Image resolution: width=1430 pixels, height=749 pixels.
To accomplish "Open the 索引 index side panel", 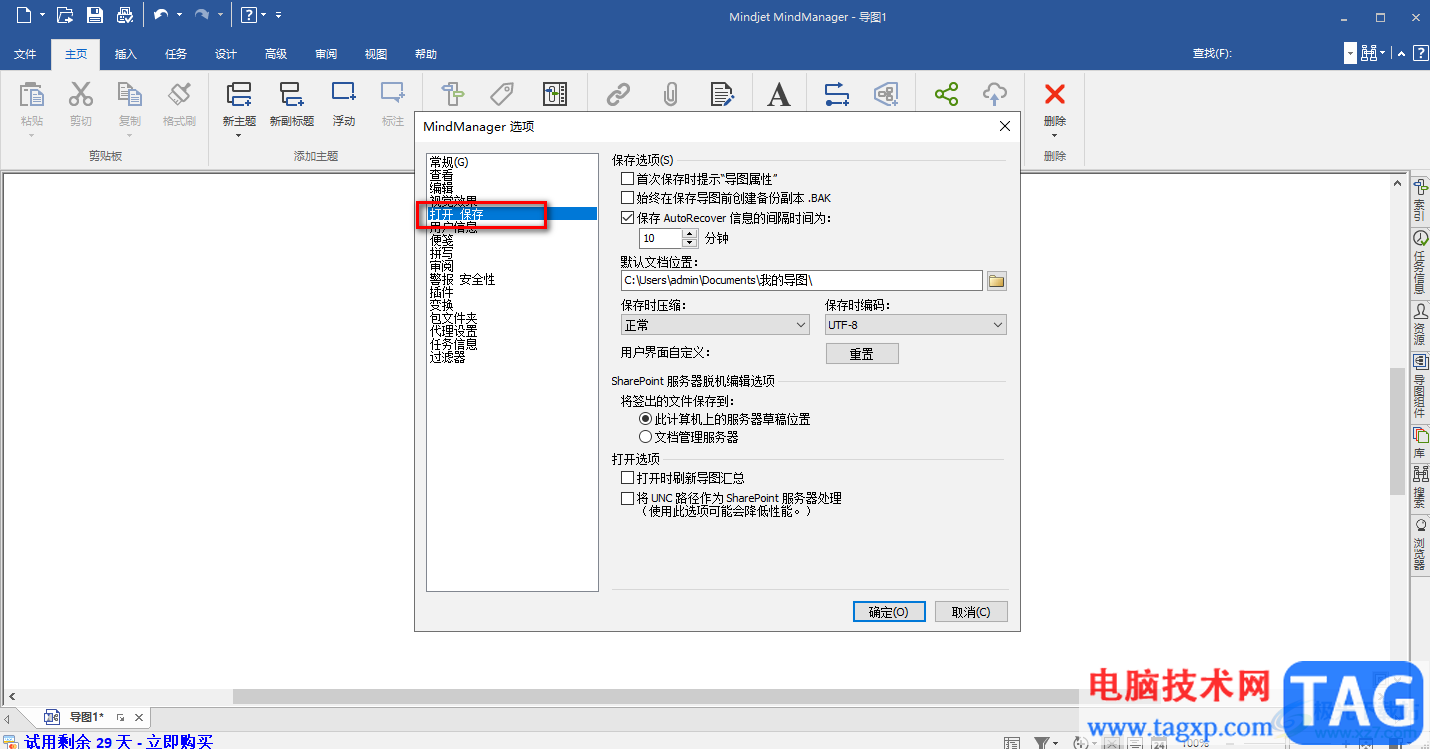I will [1419, 199].
